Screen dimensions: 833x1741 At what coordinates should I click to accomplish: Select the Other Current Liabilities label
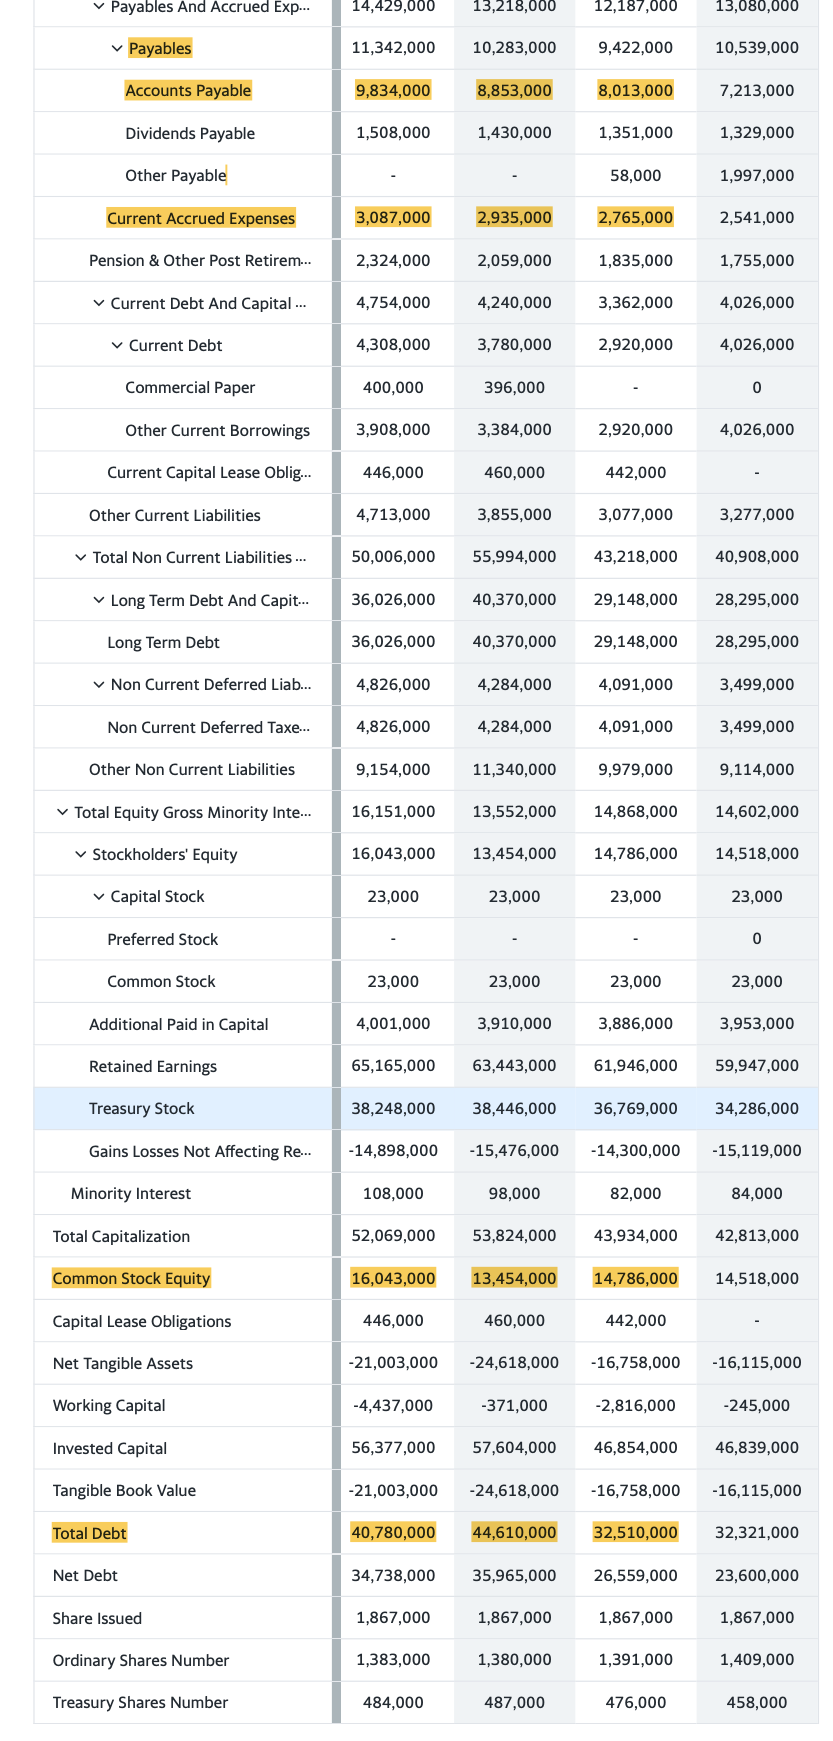[x=174, y=515]
